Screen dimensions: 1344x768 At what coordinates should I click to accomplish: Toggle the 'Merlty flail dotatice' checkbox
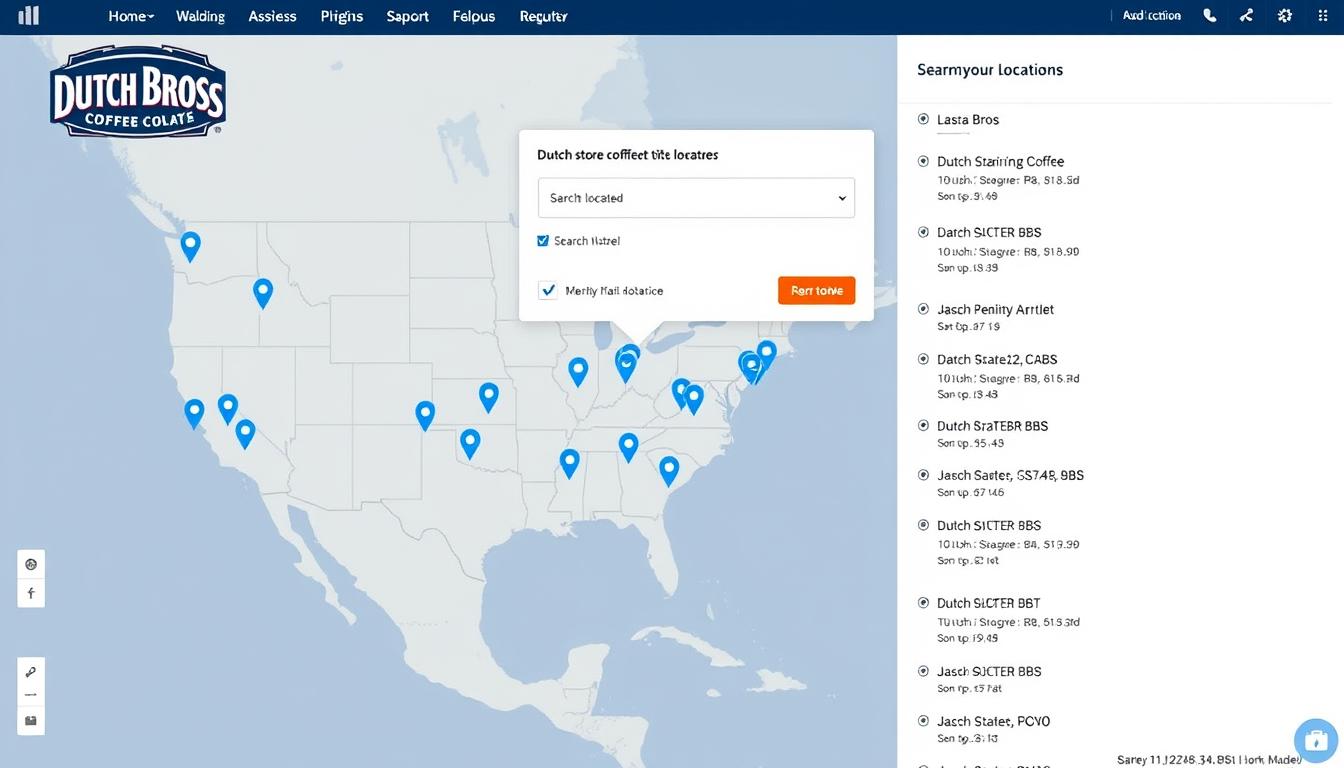pos(547,290)
